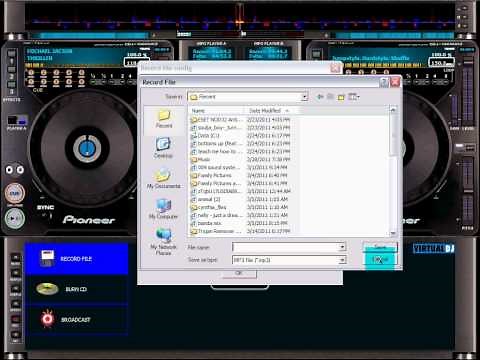
Task: Click the left deck jog wheel center
Action: [87, 148]
